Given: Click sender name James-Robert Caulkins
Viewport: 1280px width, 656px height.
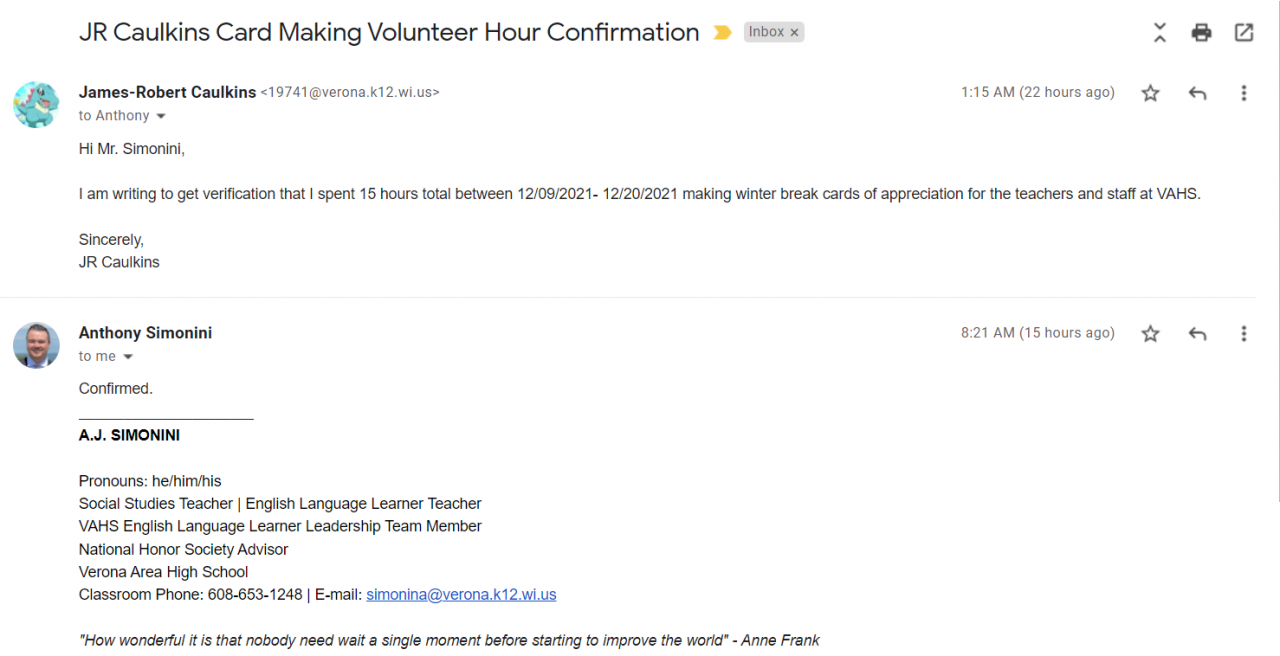Looking at the screenshot, I should pyautogui.click(x=167, y=92).
